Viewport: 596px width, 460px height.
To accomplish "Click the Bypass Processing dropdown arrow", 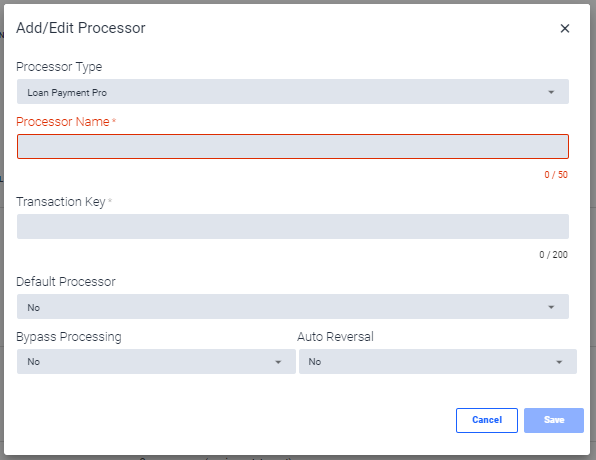I will click(x=278, y=362).
